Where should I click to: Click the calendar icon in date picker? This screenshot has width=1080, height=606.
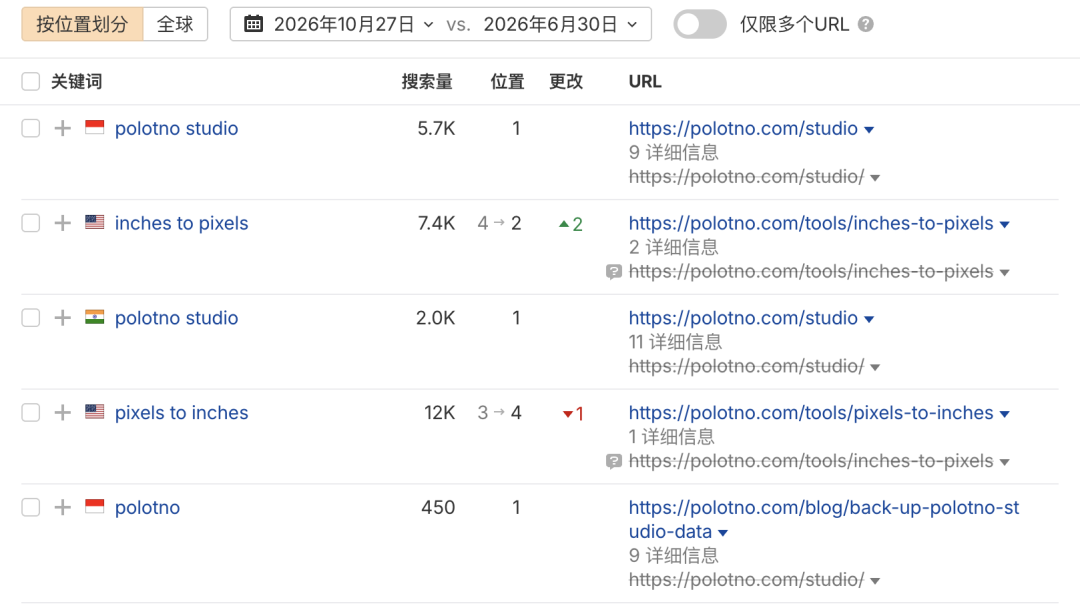point(253,24)
